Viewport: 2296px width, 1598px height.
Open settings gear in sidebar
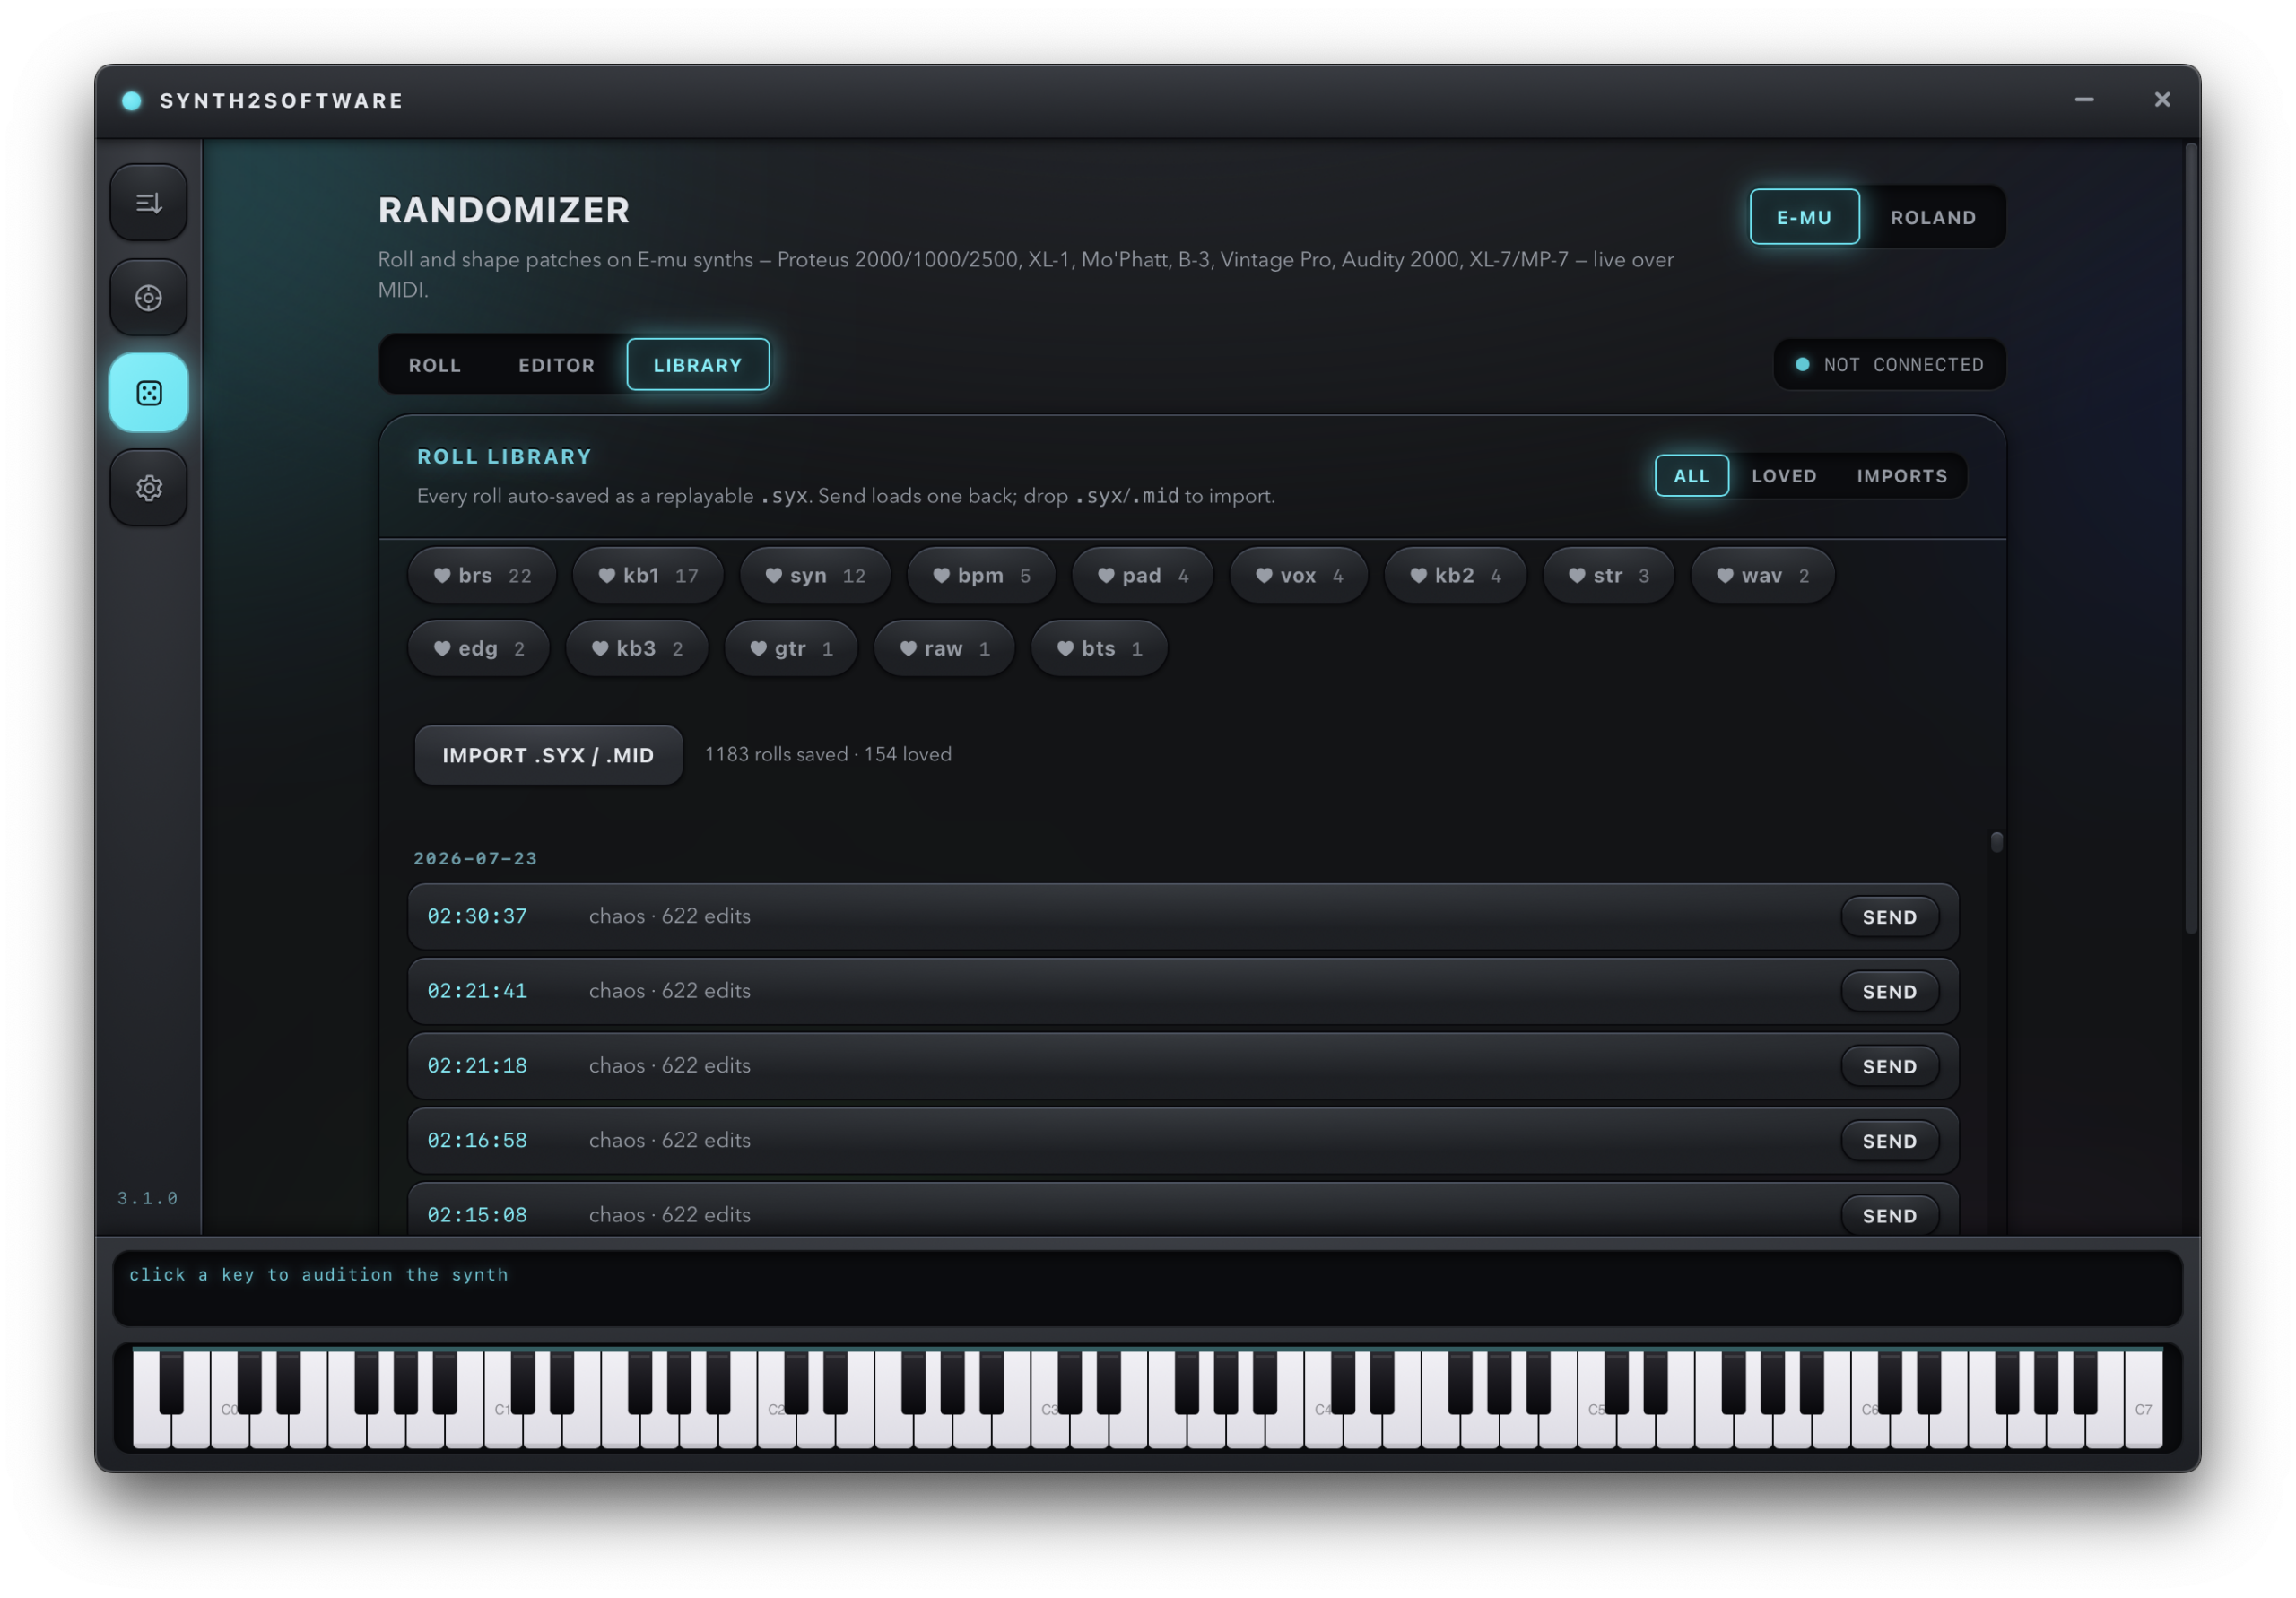click(148, 488)
